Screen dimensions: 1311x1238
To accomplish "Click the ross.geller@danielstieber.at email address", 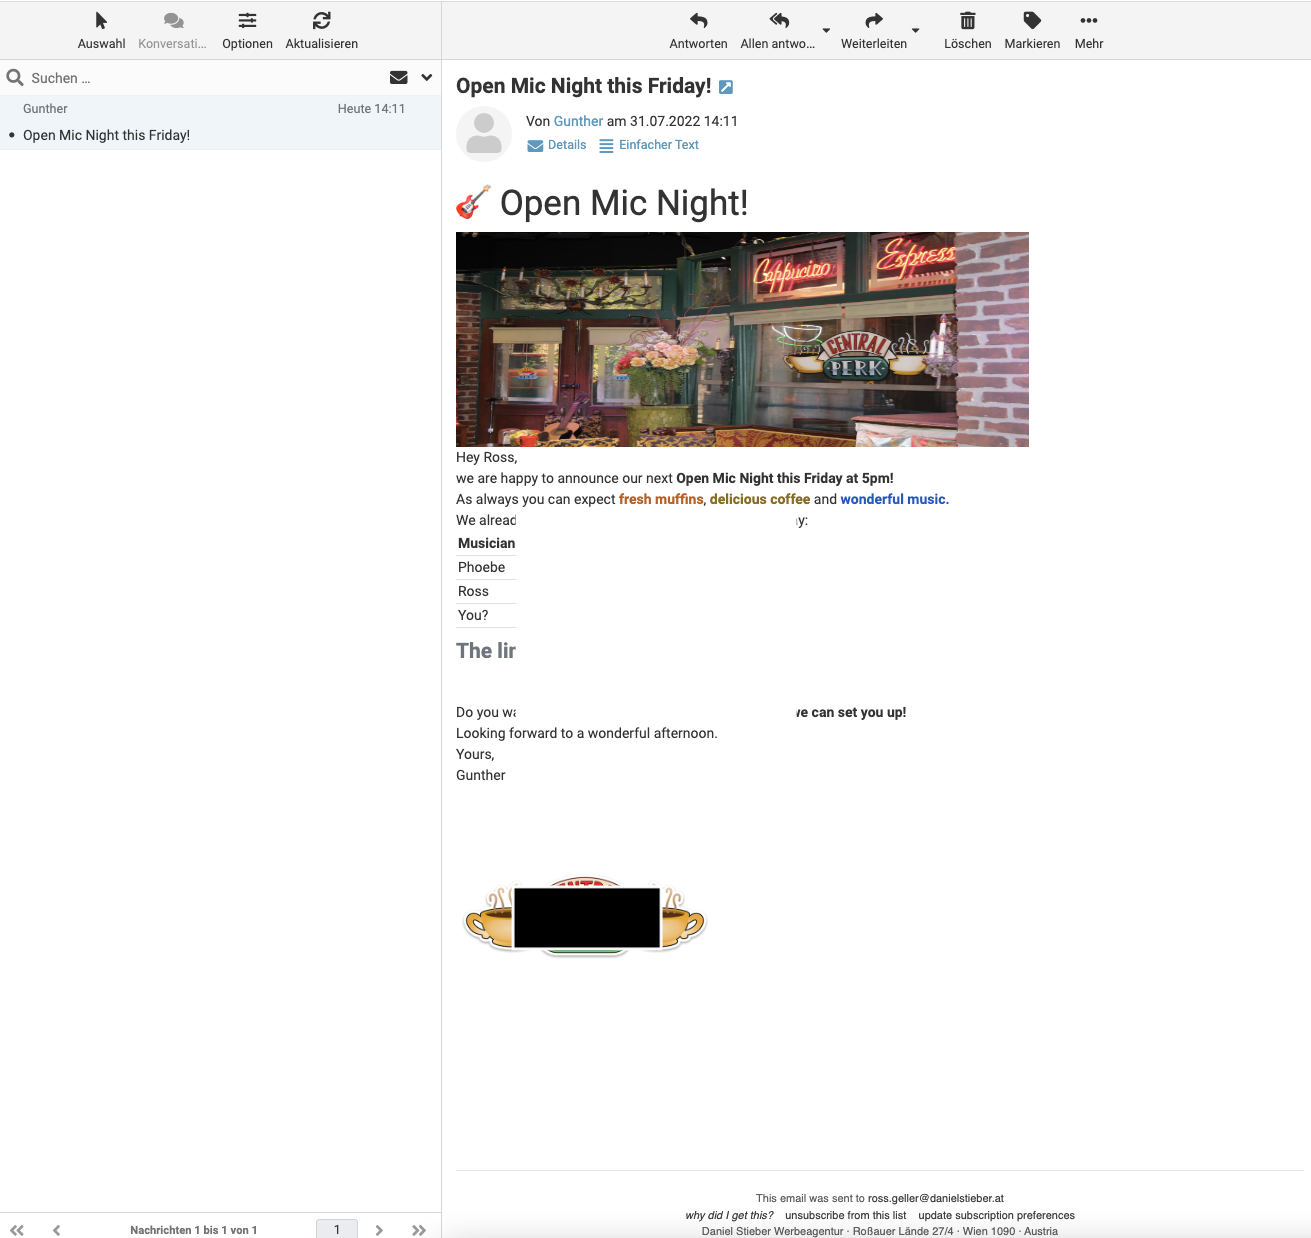I will (x=936, y=1198).
